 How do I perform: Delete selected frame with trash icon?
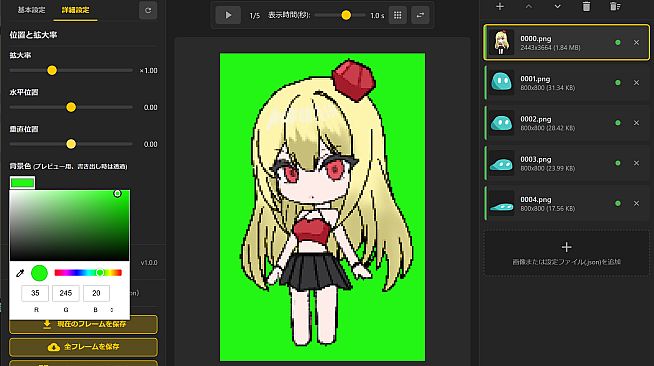coord(586,6)
